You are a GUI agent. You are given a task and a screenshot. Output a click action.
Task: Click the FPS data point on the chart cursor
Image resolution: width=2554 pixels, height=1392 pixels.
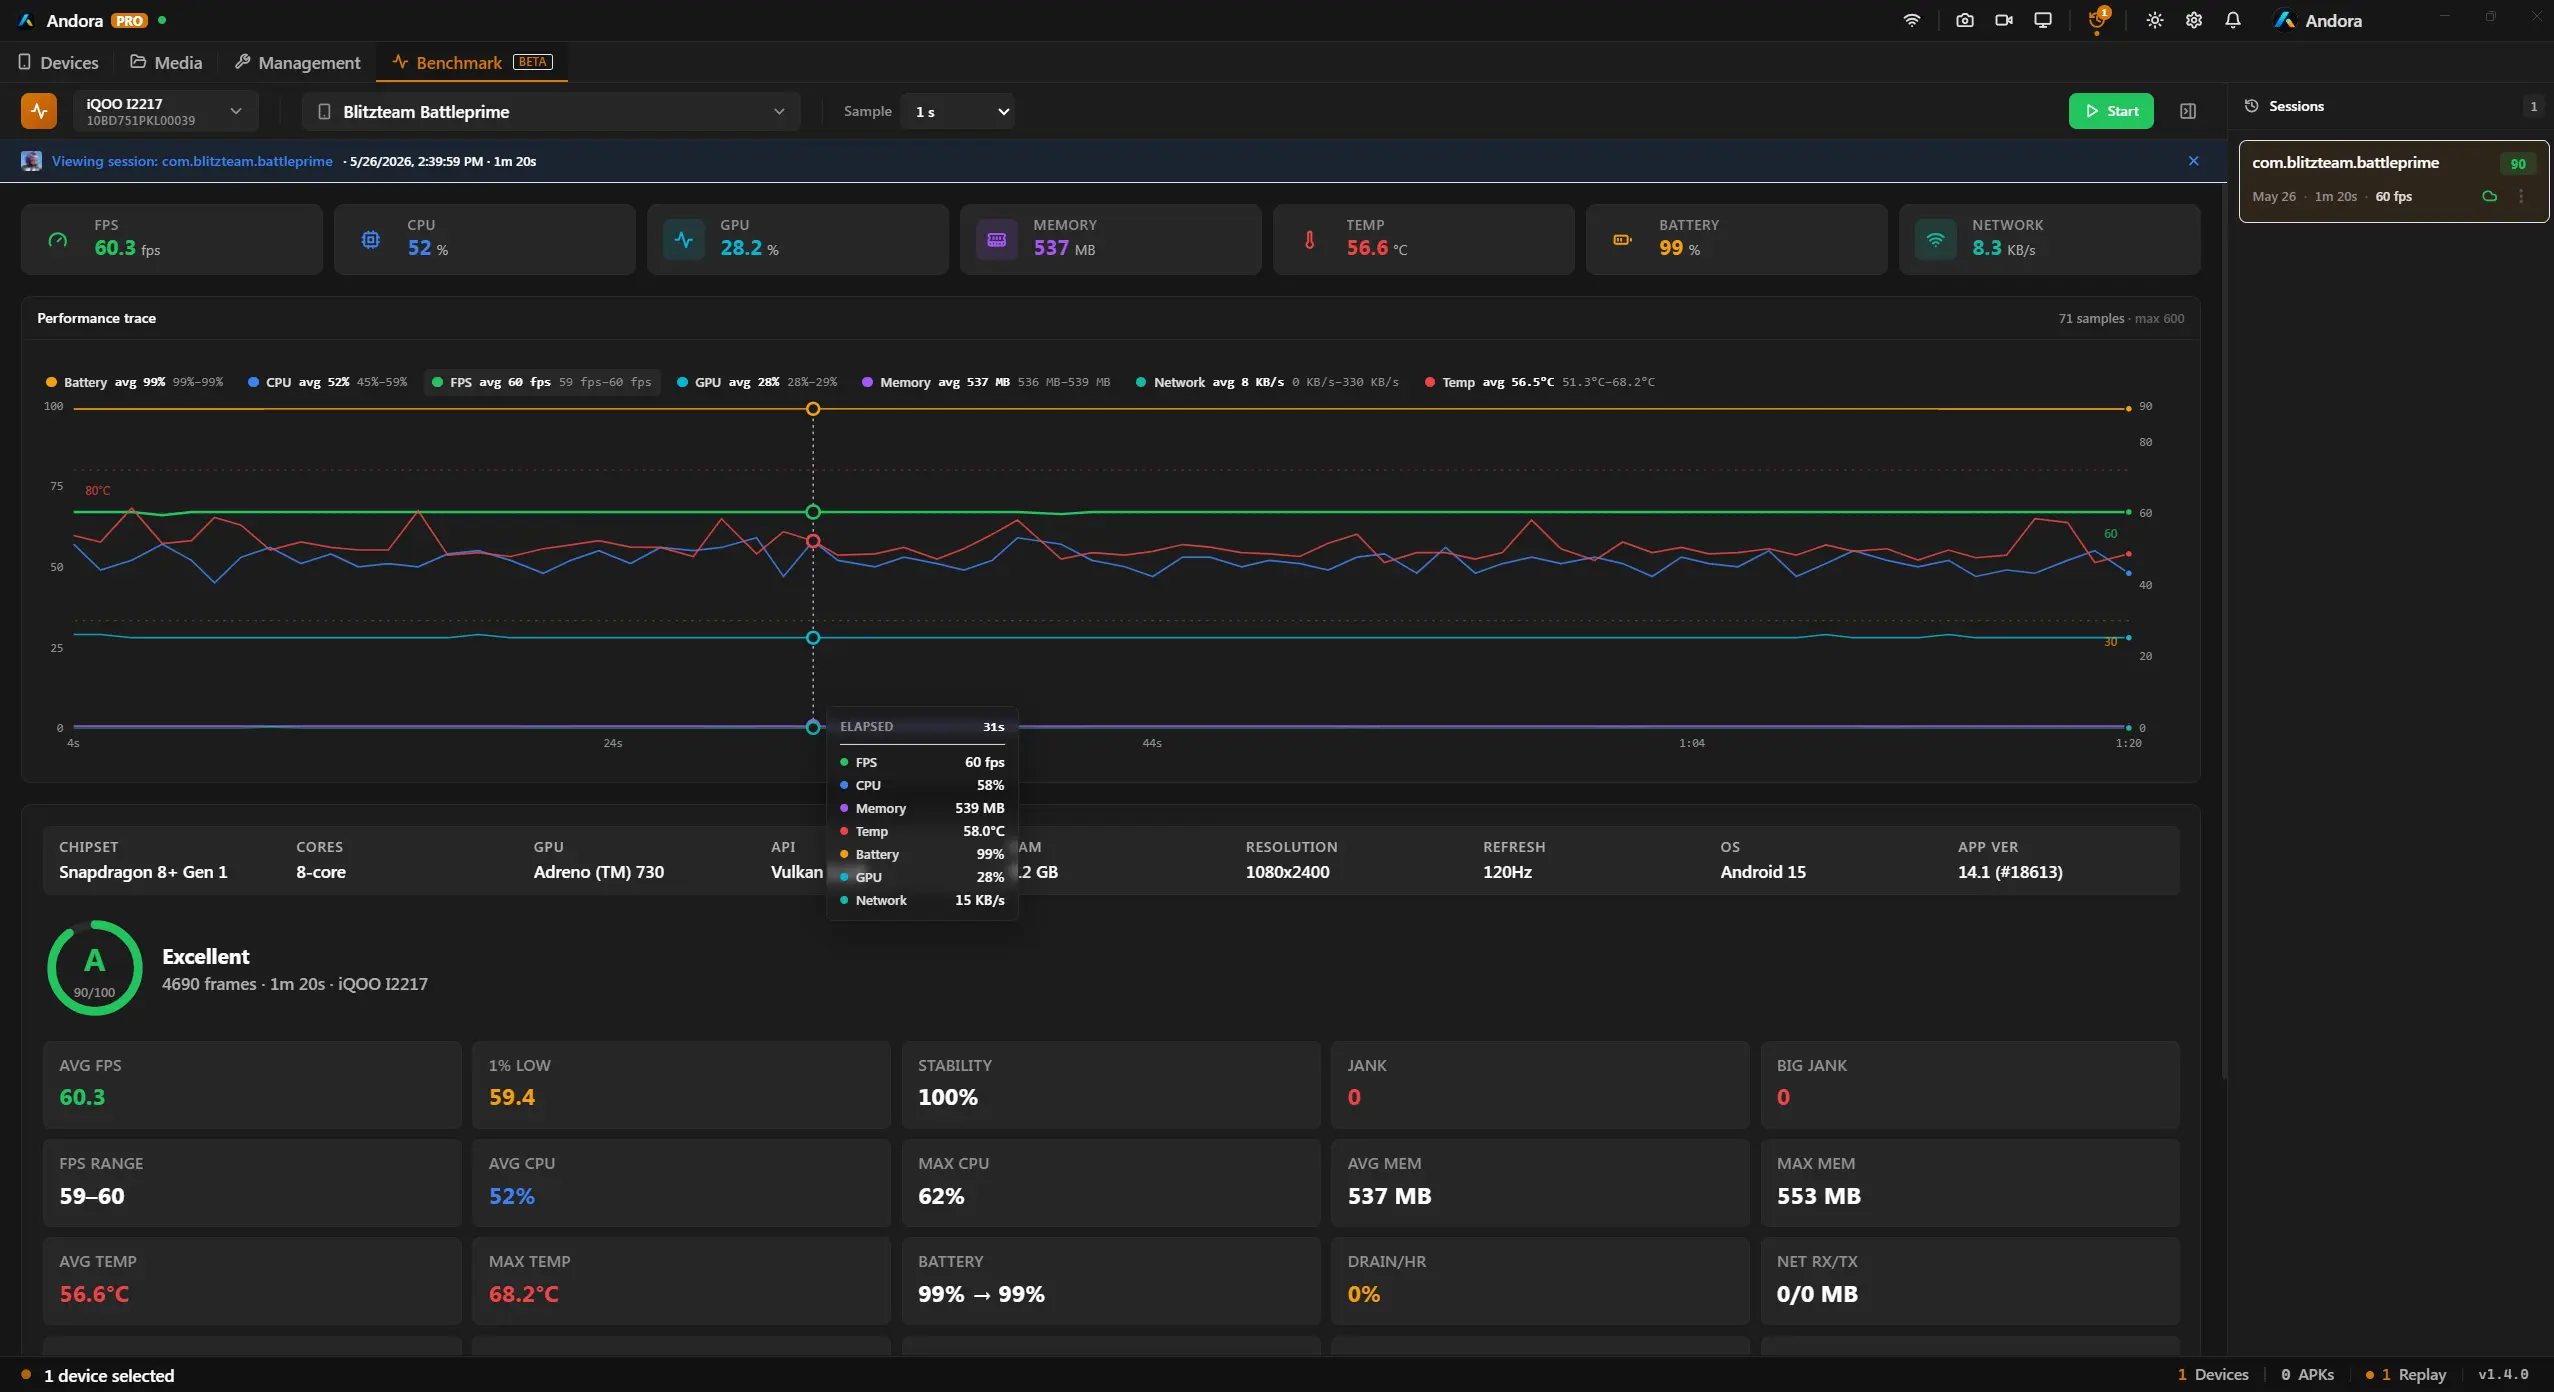point(813,512)
